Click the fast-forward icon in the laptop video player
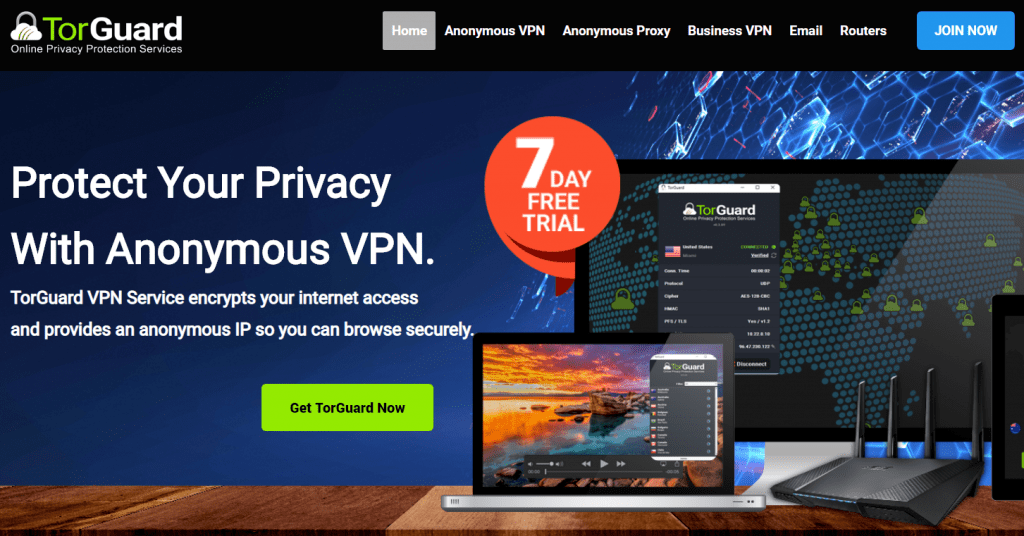The height and width of the screenshot is (536, 1024). pyautogui.click(x=621, y=464)
